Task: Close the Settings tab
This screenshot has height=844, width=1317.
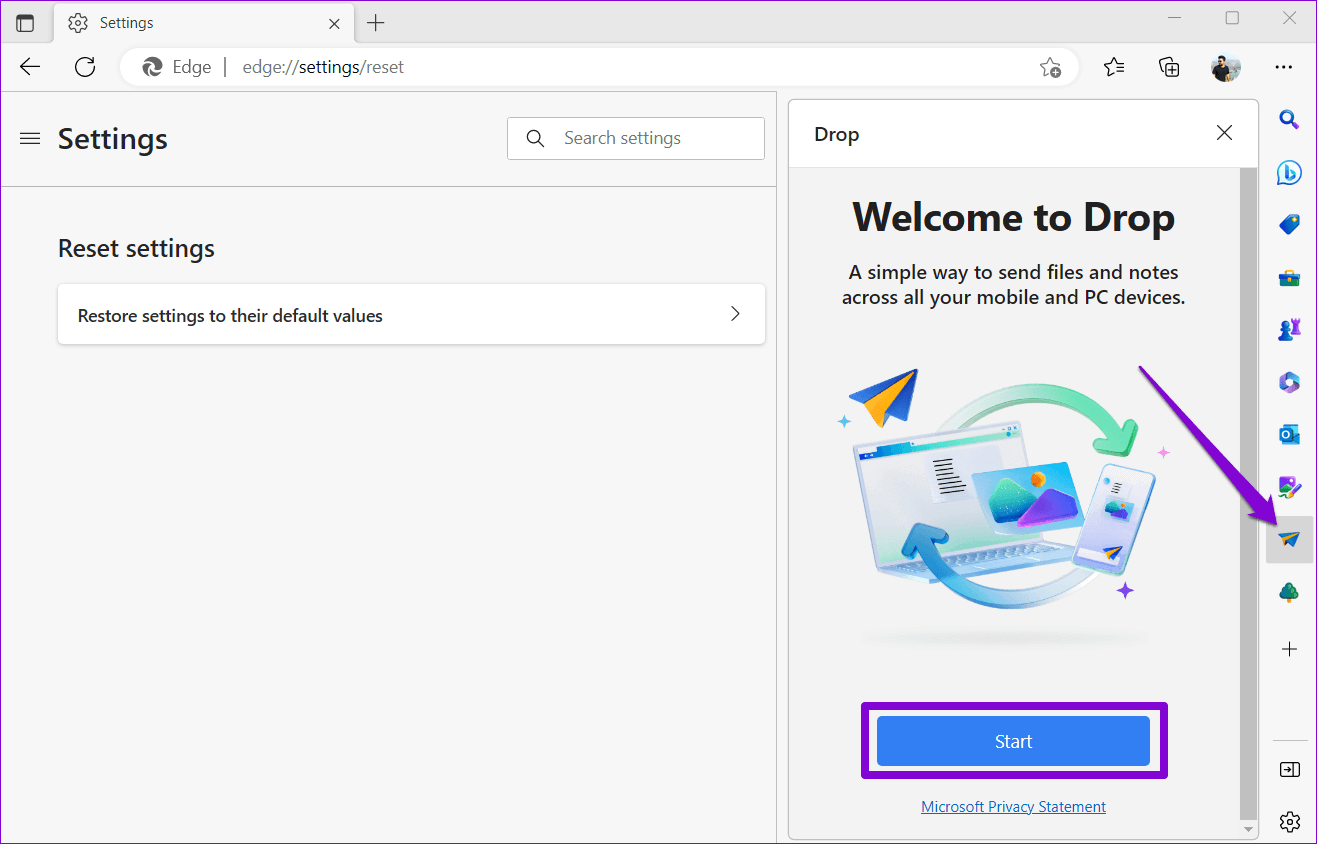Action: [334, 23]
